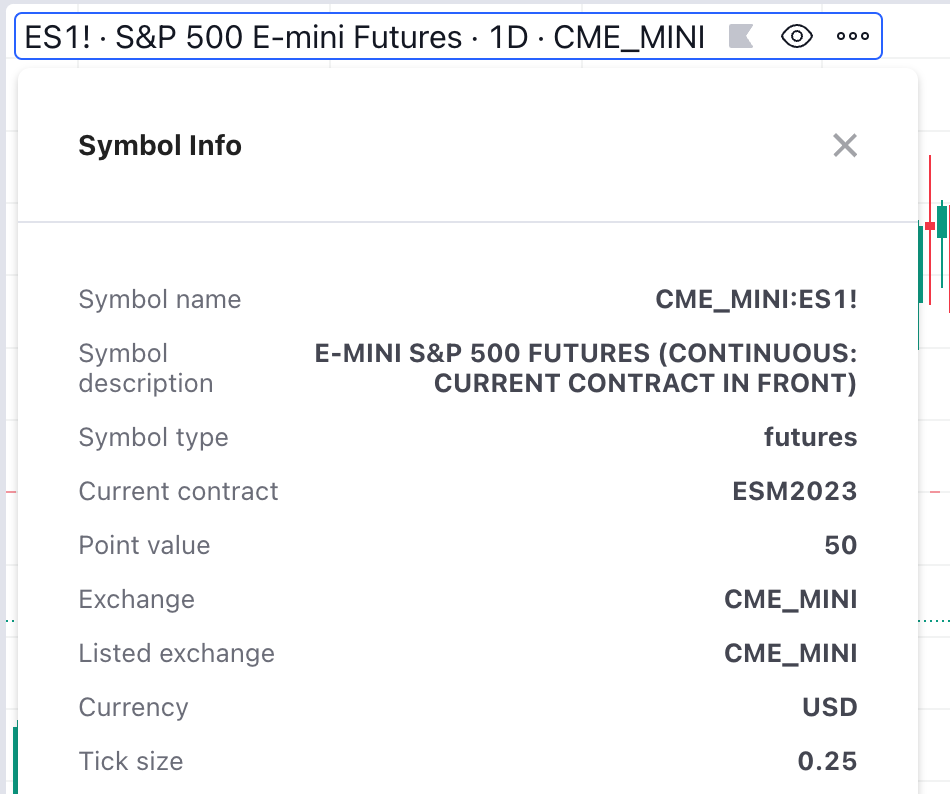Screen dimensions: 950x794
Task: Close the Symbol Info dialog
Action: pyautogui.click(x=845, y=146)
